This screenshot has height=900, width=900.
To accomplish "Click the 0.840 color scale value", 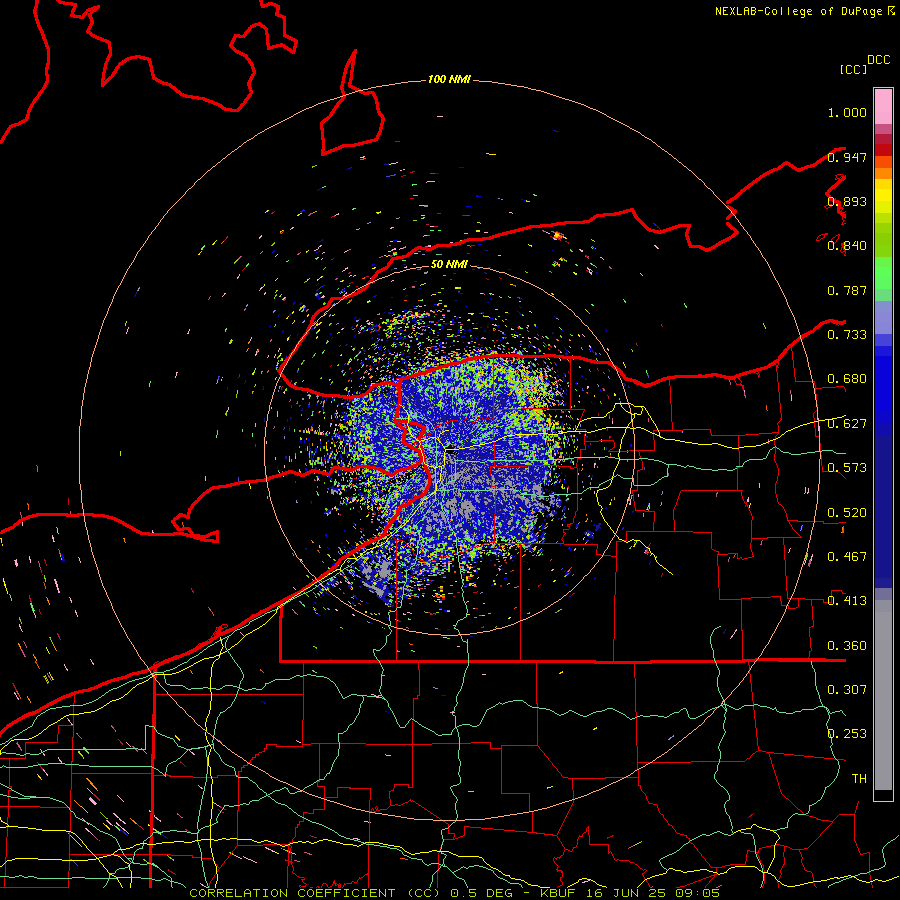I will (847, 246).
